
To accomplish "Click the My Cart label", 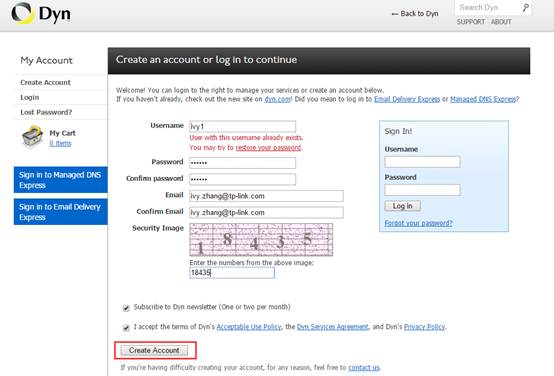I will point(63,133).
